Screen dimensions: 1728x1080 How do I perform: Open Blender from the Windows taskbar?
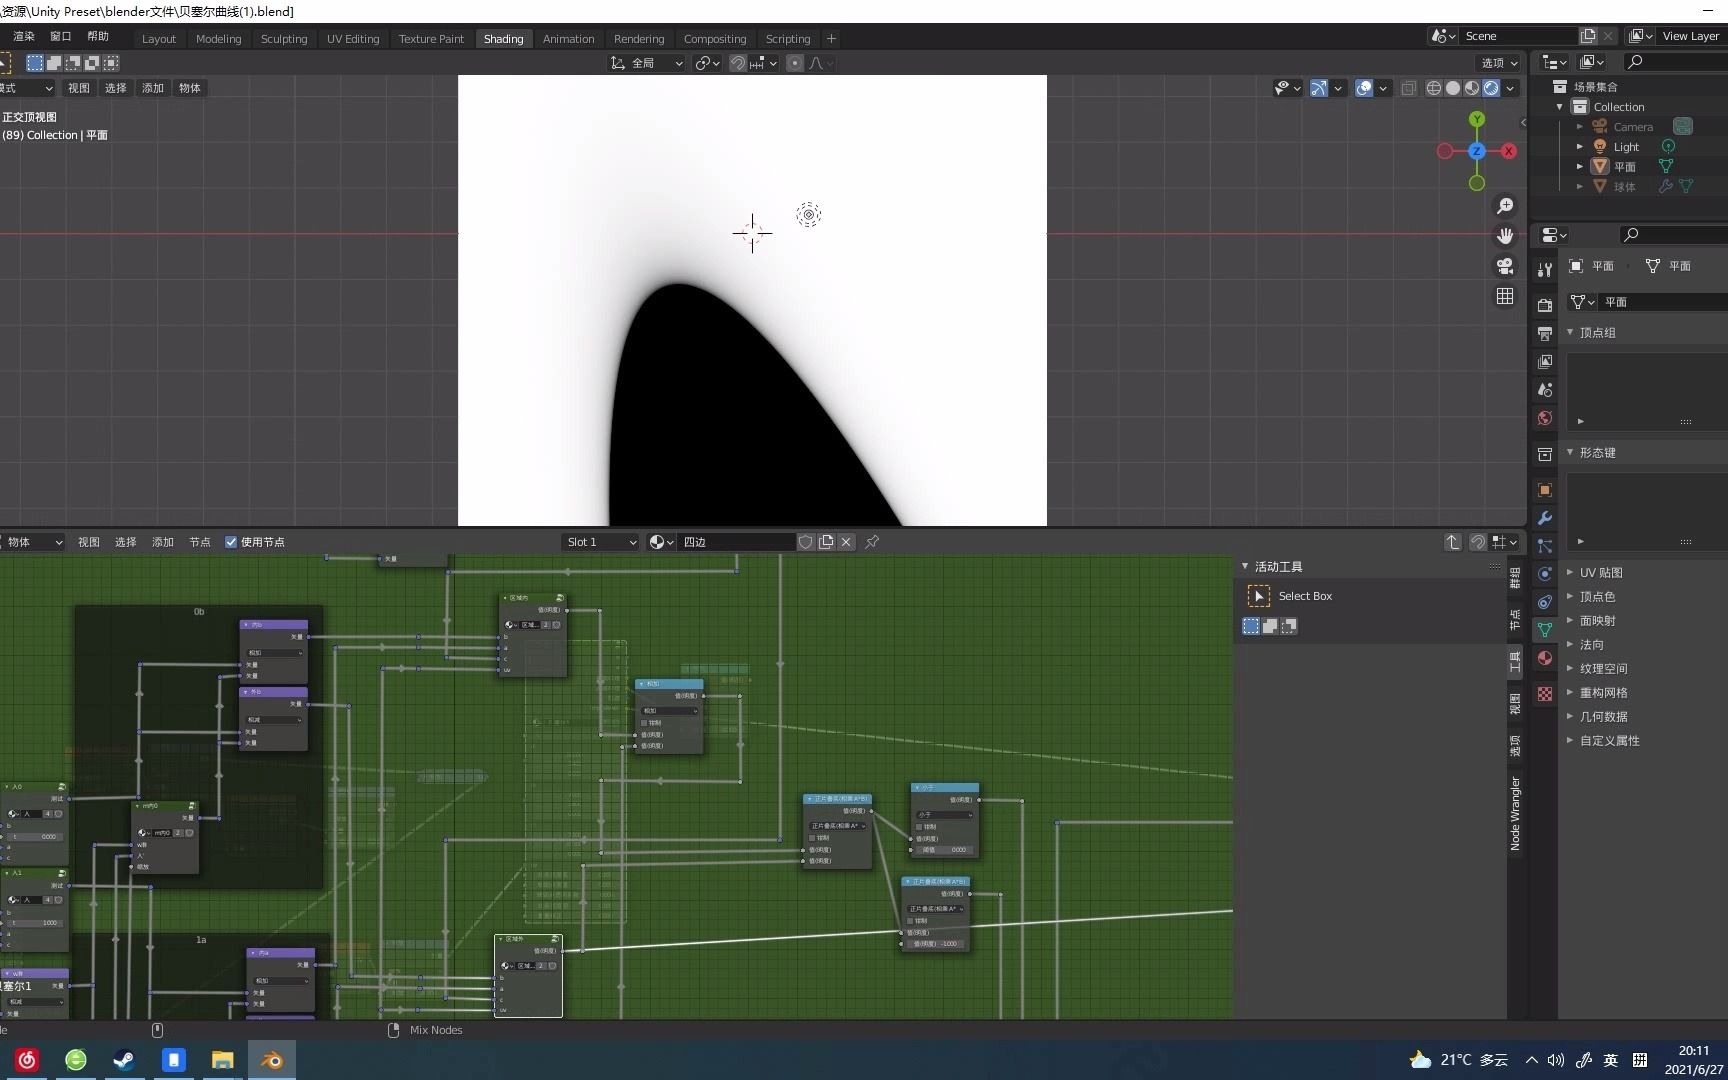tap(270, 1059)
